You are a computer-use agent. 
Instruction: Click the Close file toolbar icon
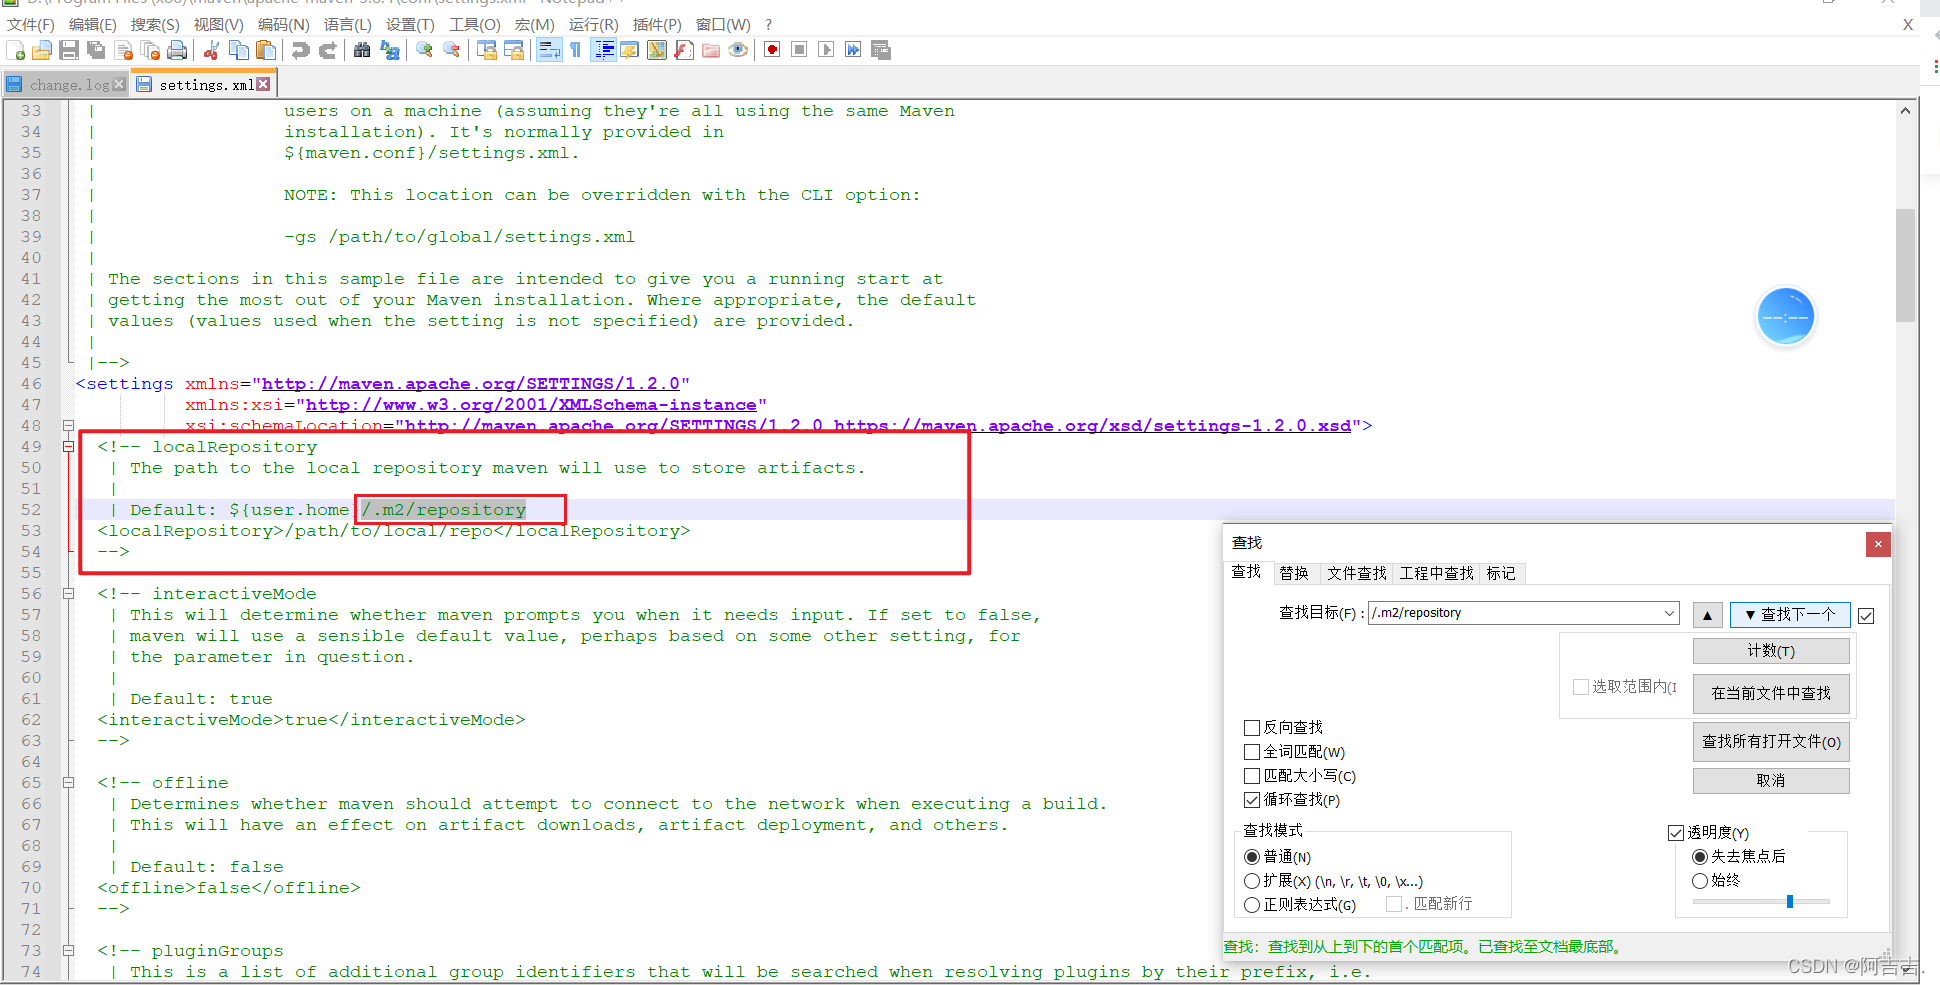tap(124, 50)
